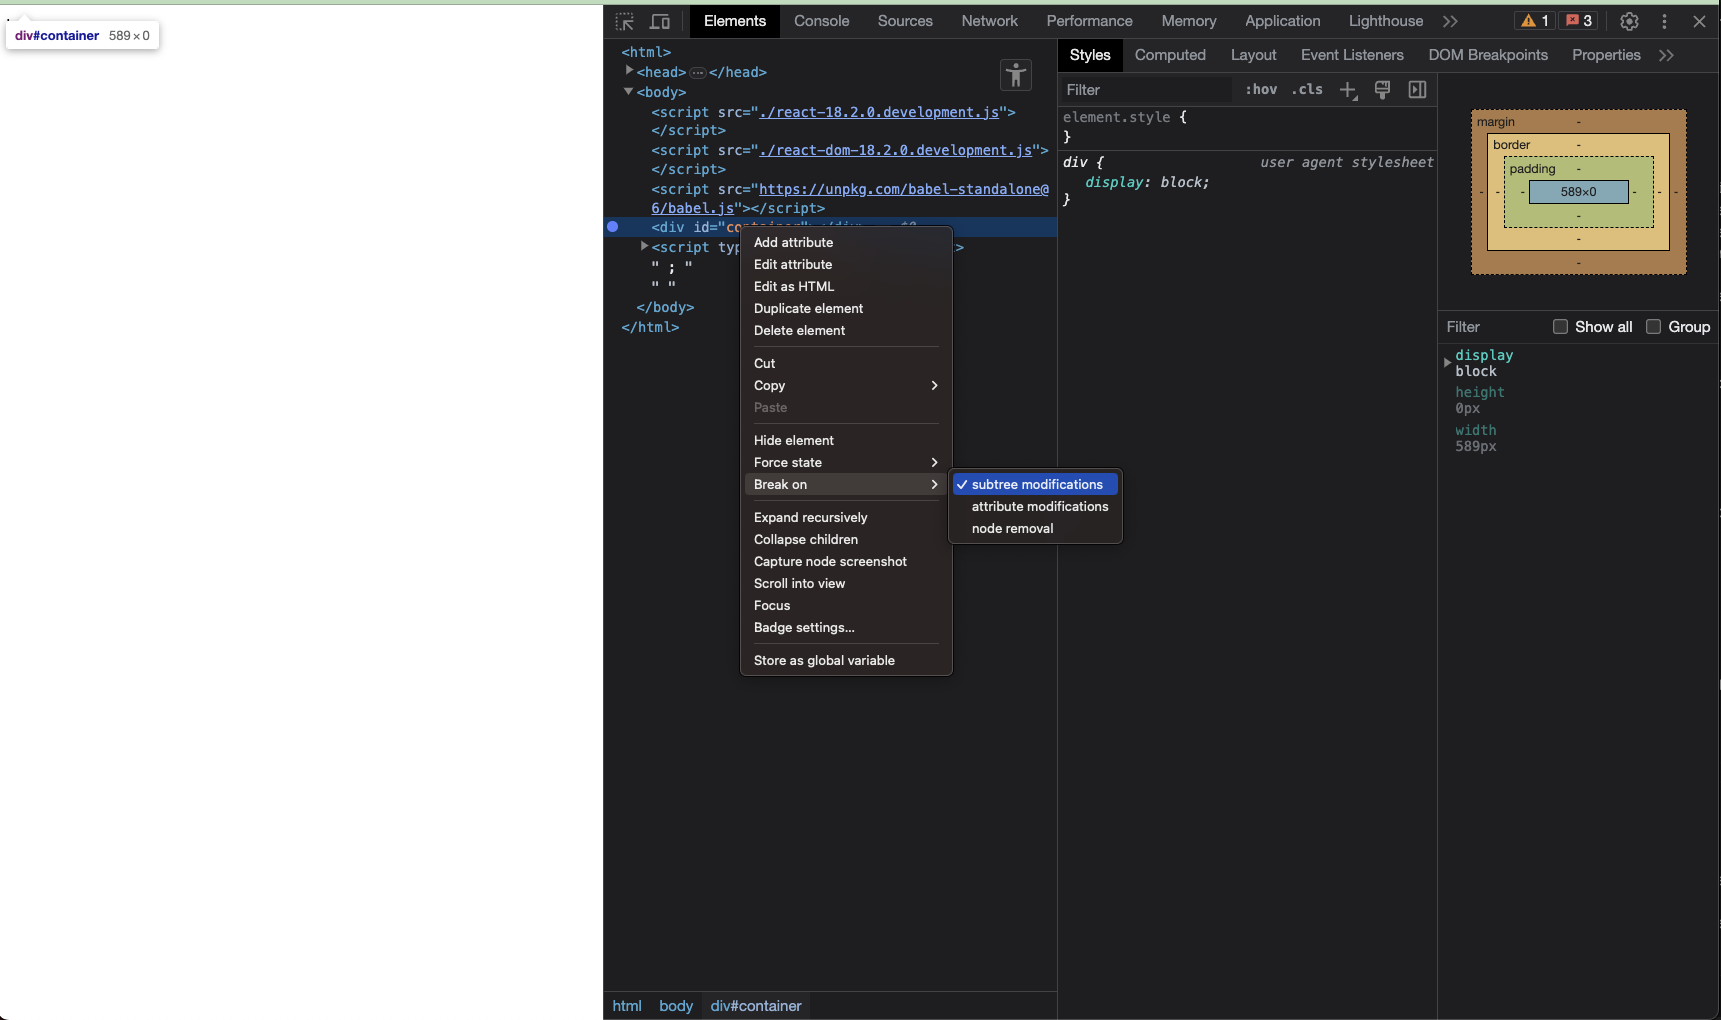Open DevTools settings gear
The width and height of the screenshot is (1721, 1020).
pos(1629,21)
